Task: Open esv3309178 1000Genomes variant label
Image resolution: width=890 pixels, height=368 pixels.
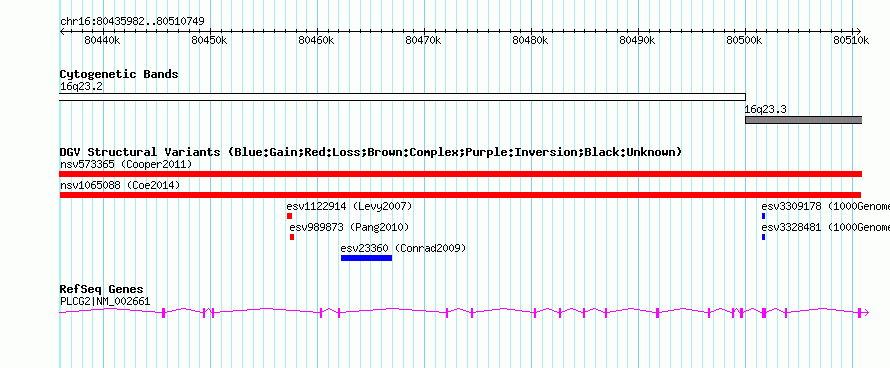Action: (x=825, y=206)
